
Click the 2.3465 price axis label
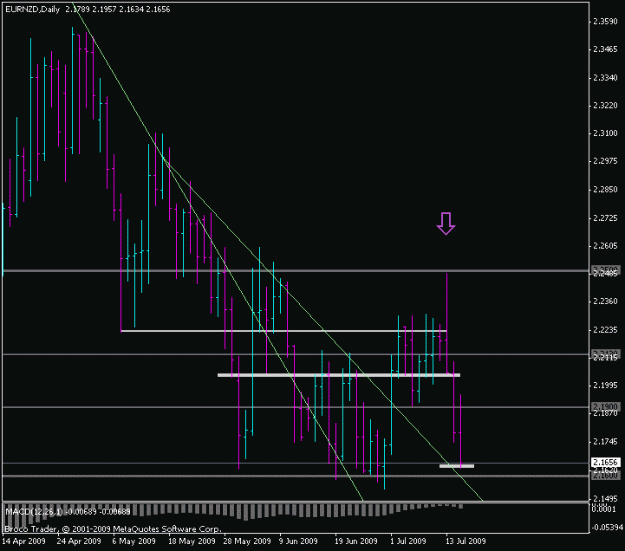pyautogui.click(x=605, y=49)
